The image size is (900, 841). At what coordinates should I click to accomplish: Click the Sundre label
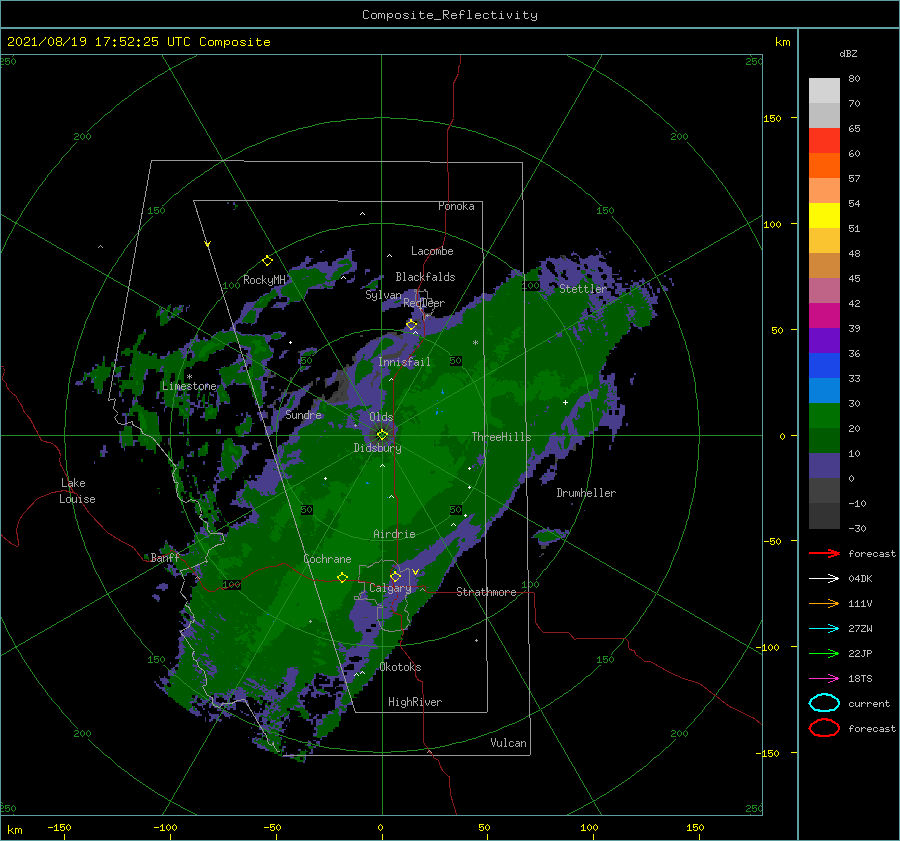[303, 414]
